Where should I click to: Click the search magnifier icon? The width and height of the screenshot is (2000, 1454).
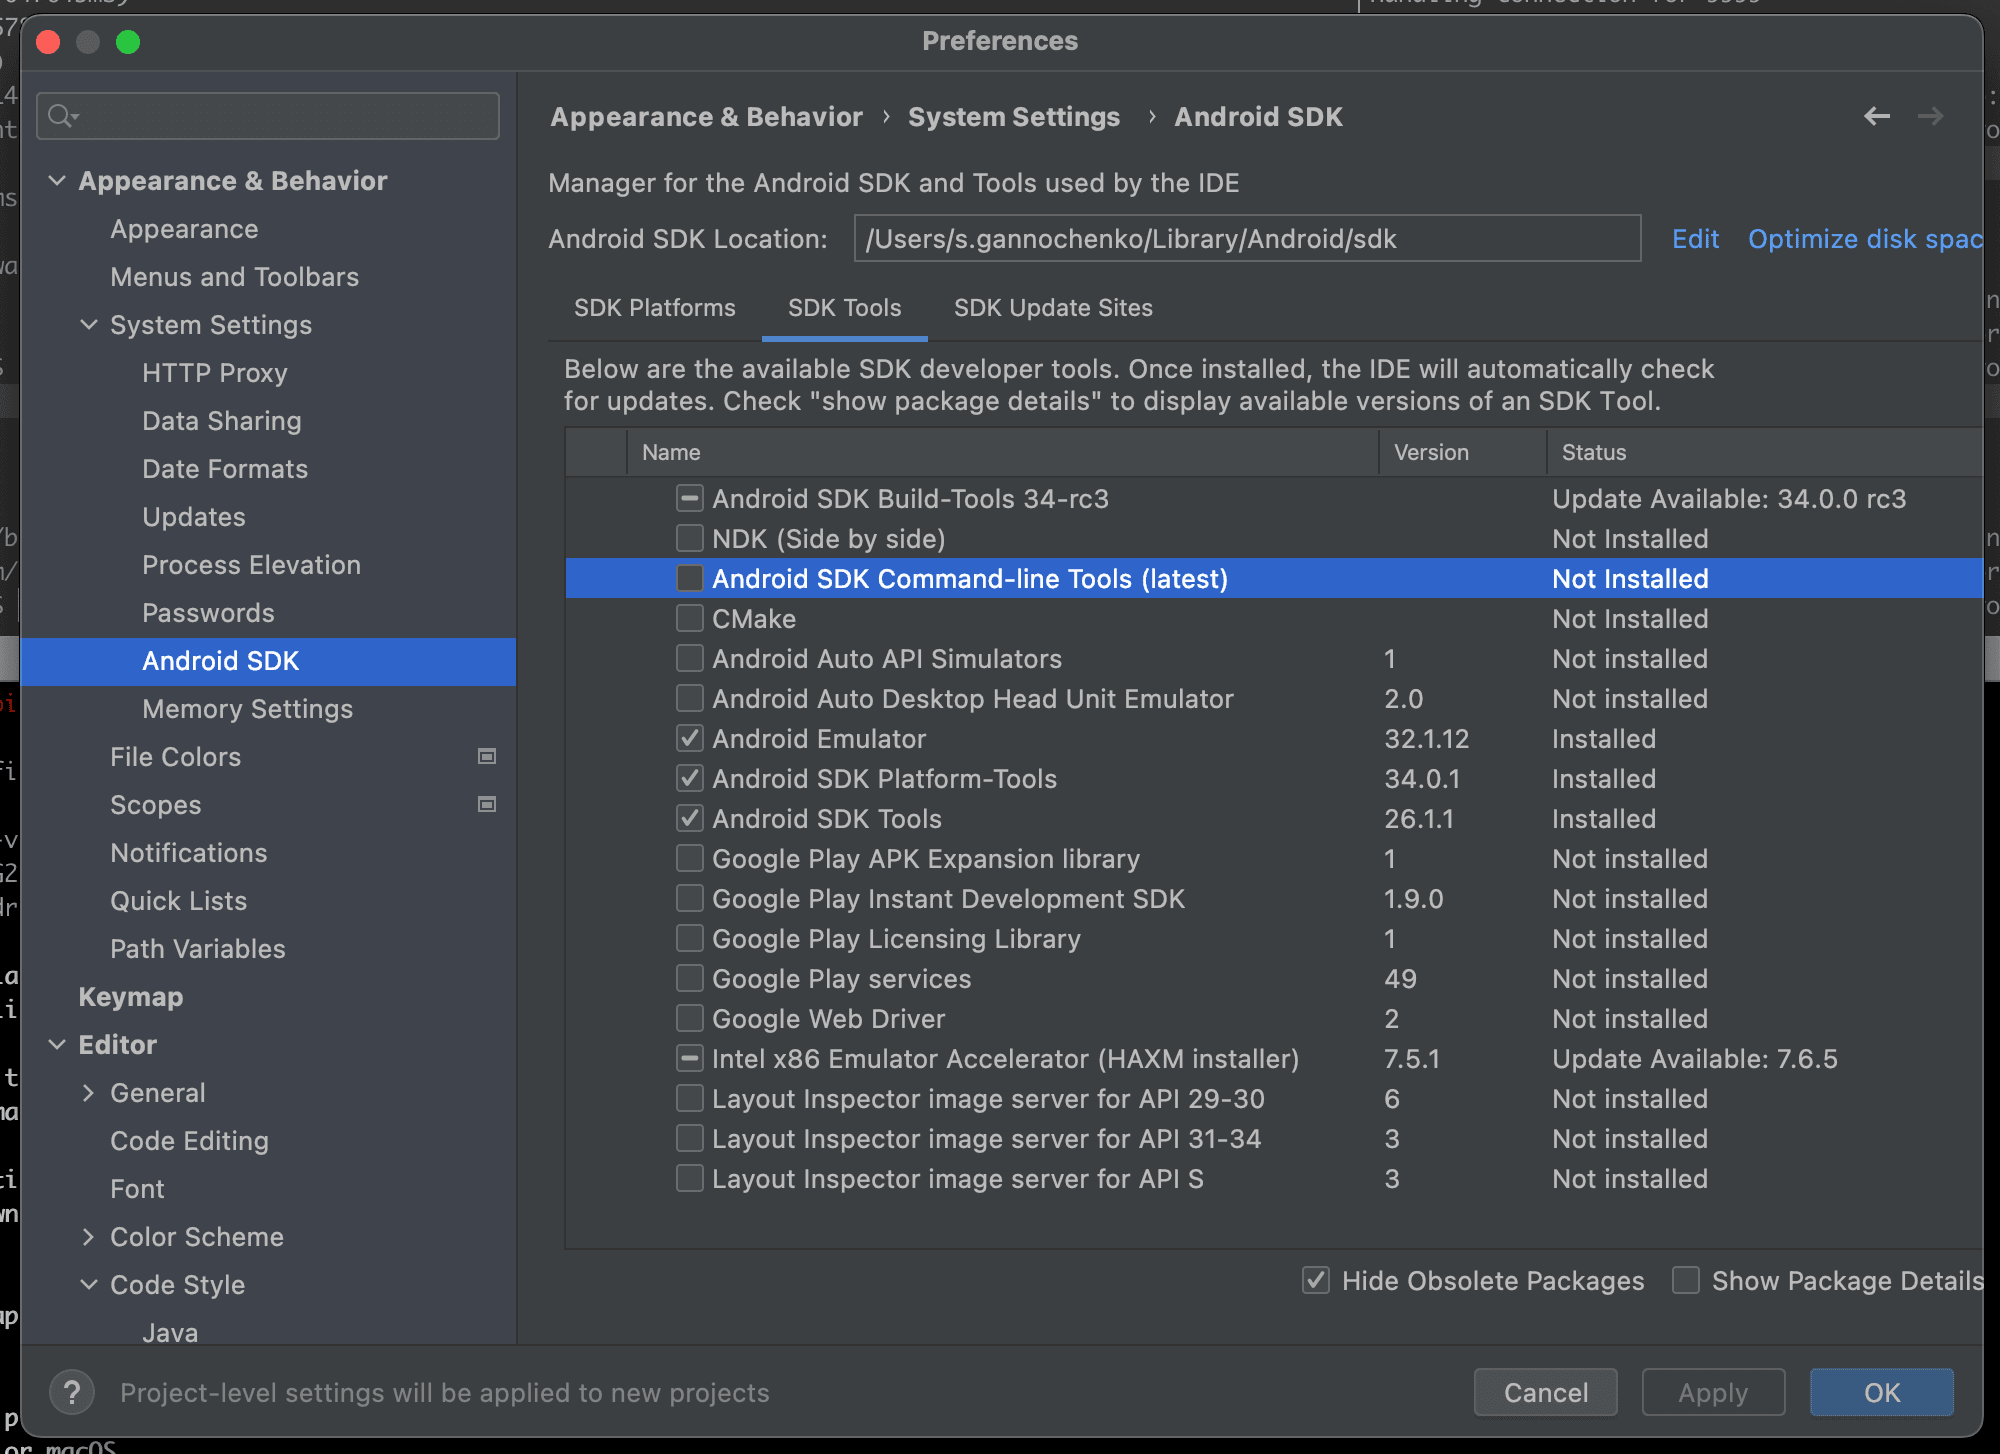[x=62, y=117]
